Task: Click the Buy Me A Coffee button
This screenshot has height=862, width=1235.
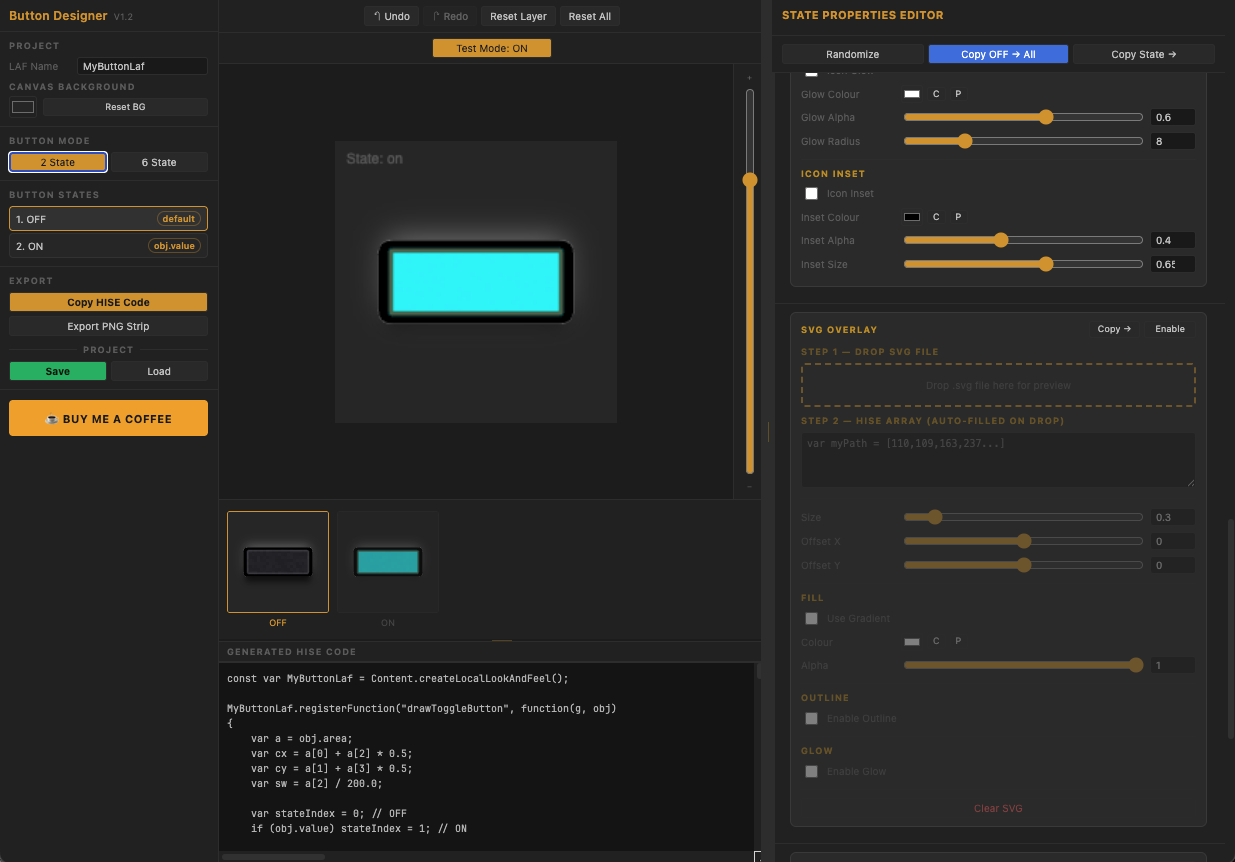Action: tap(108, 418)
